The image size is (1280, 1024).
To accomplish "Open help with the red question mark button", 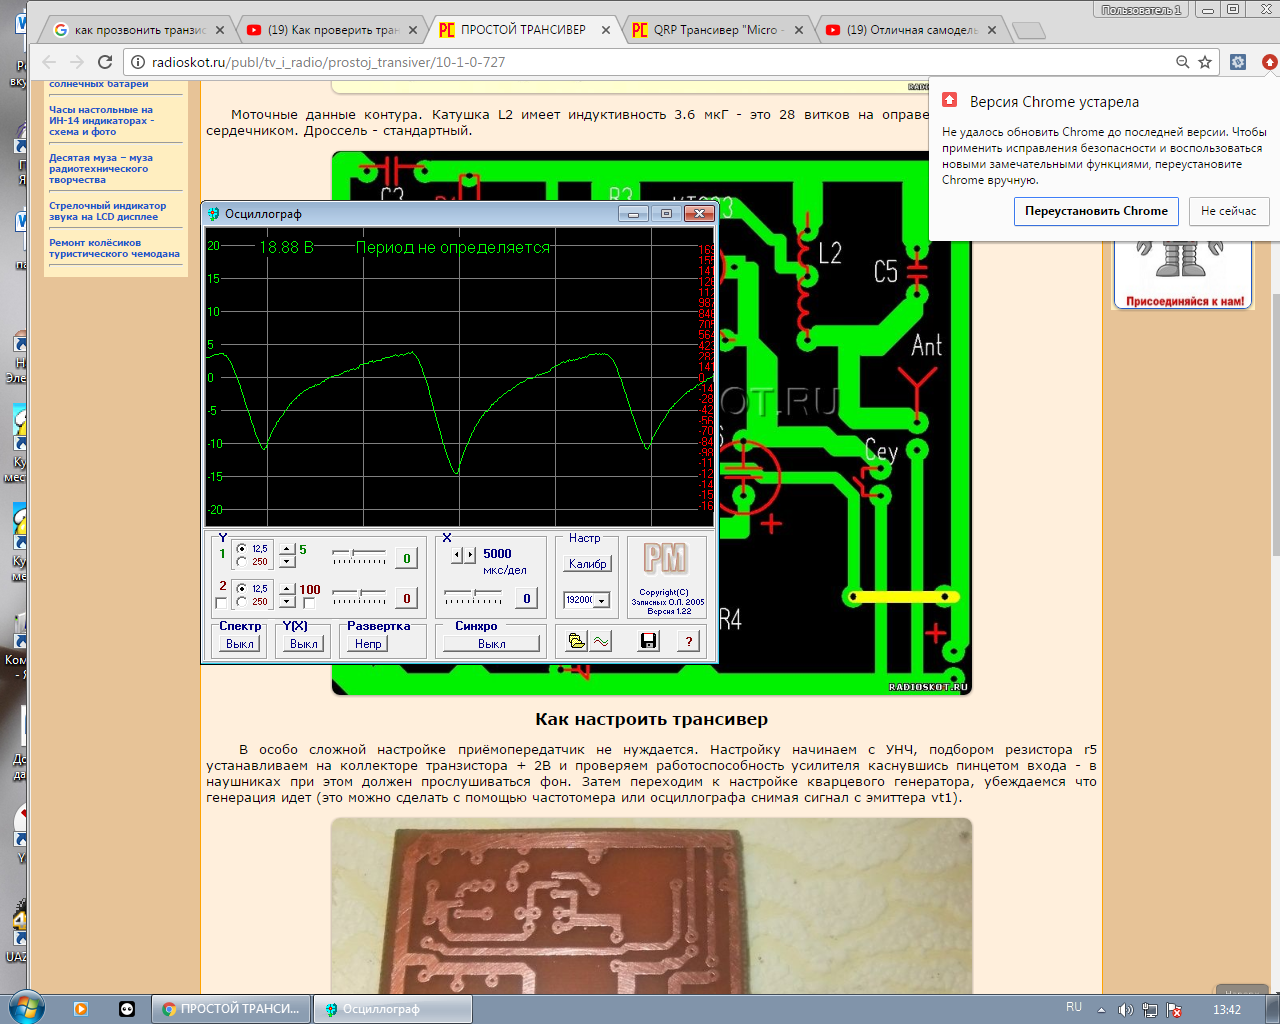I will [x=689, y=641].
